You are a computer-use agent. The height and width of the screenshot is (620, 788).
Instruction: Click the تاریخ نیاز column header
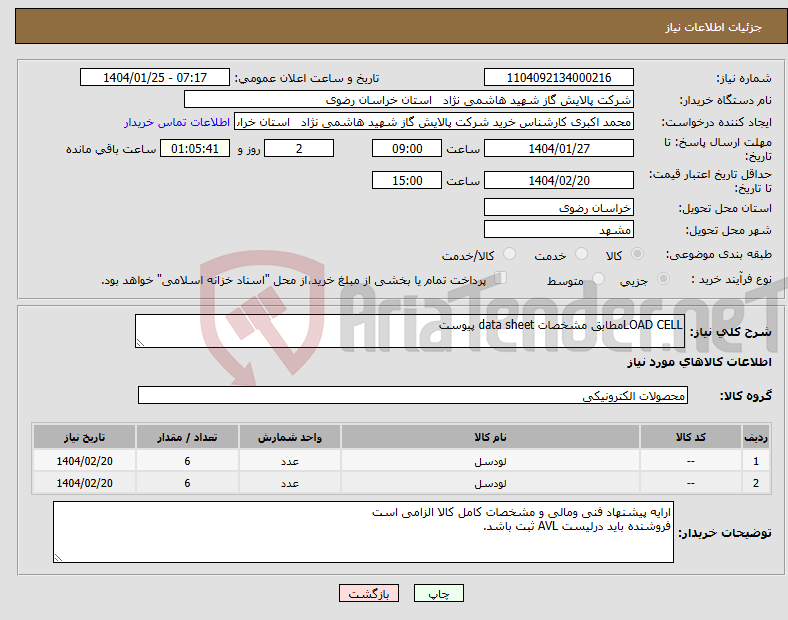[84, 437]
